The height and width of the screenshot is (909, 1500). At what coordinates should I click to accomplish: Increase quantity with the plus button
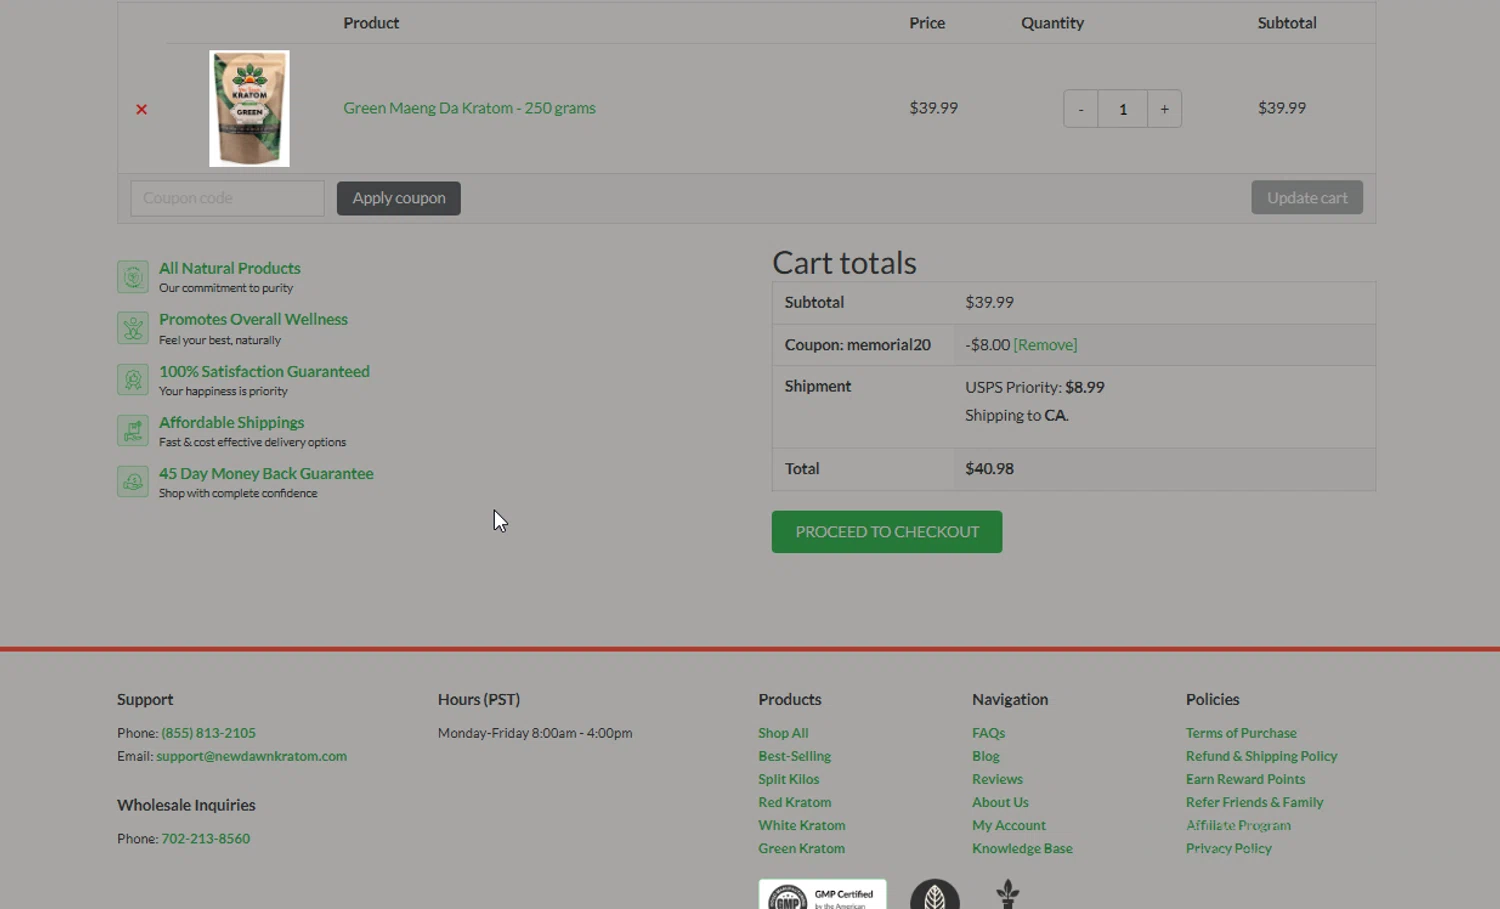point(1164,109)
